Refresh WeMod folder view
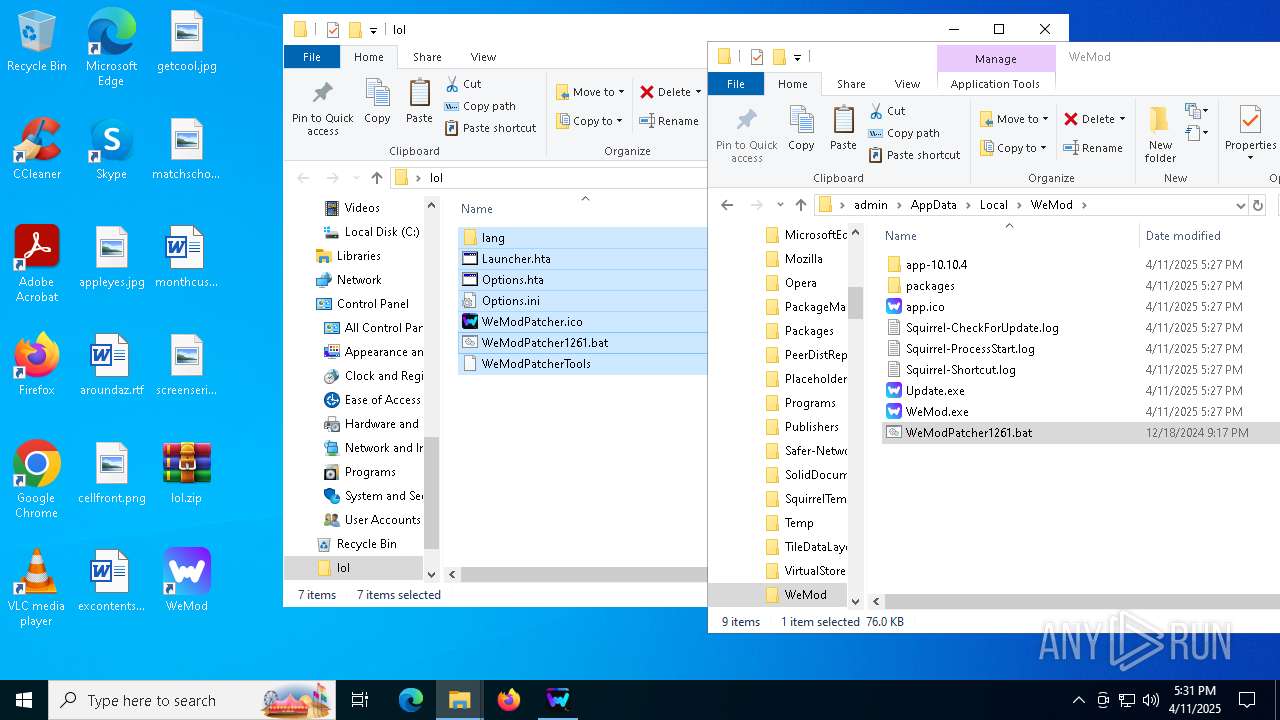This screenshot has height=720, width=1280. [1258, 205]
